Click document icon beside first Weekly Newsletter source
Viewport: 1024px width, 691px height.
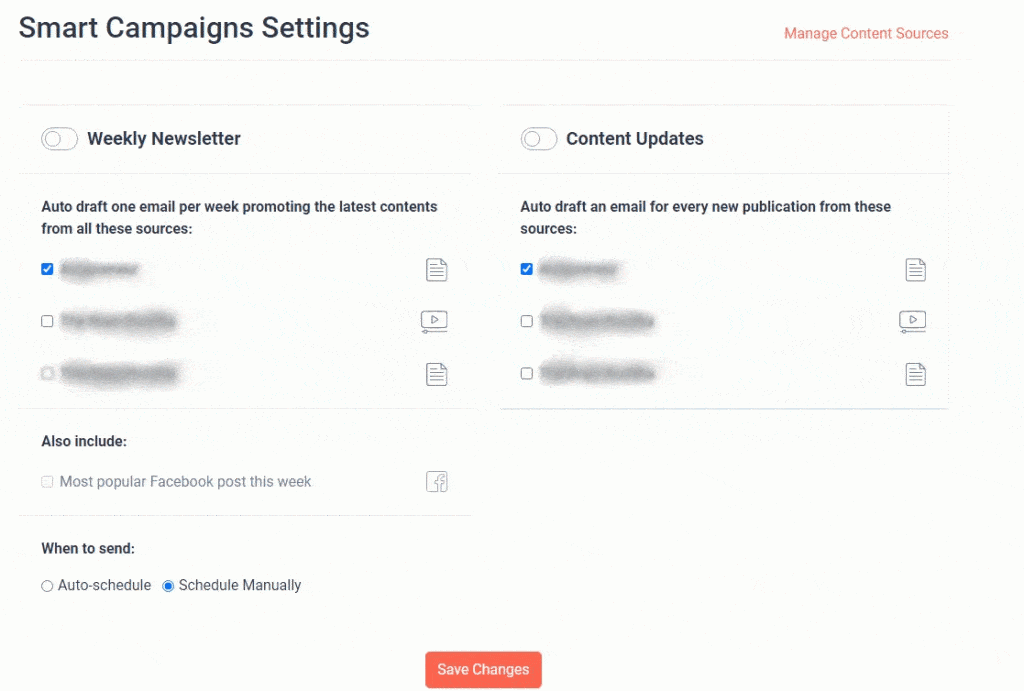[436, 269]
